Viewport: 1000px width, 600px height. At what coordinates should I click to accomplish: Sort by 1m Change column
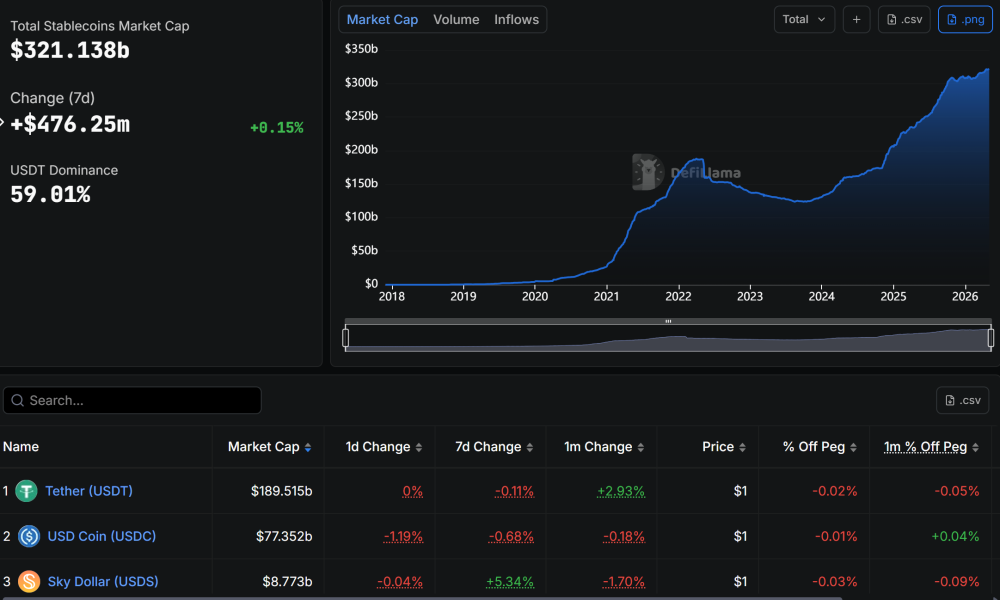tap(604, 447)
